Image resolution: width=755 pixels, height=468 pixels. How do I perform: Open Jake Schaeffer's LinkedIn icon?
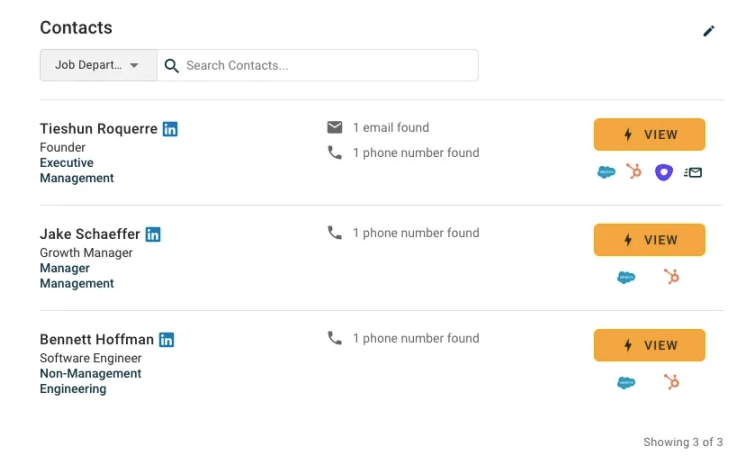click(x=153, y=234)
